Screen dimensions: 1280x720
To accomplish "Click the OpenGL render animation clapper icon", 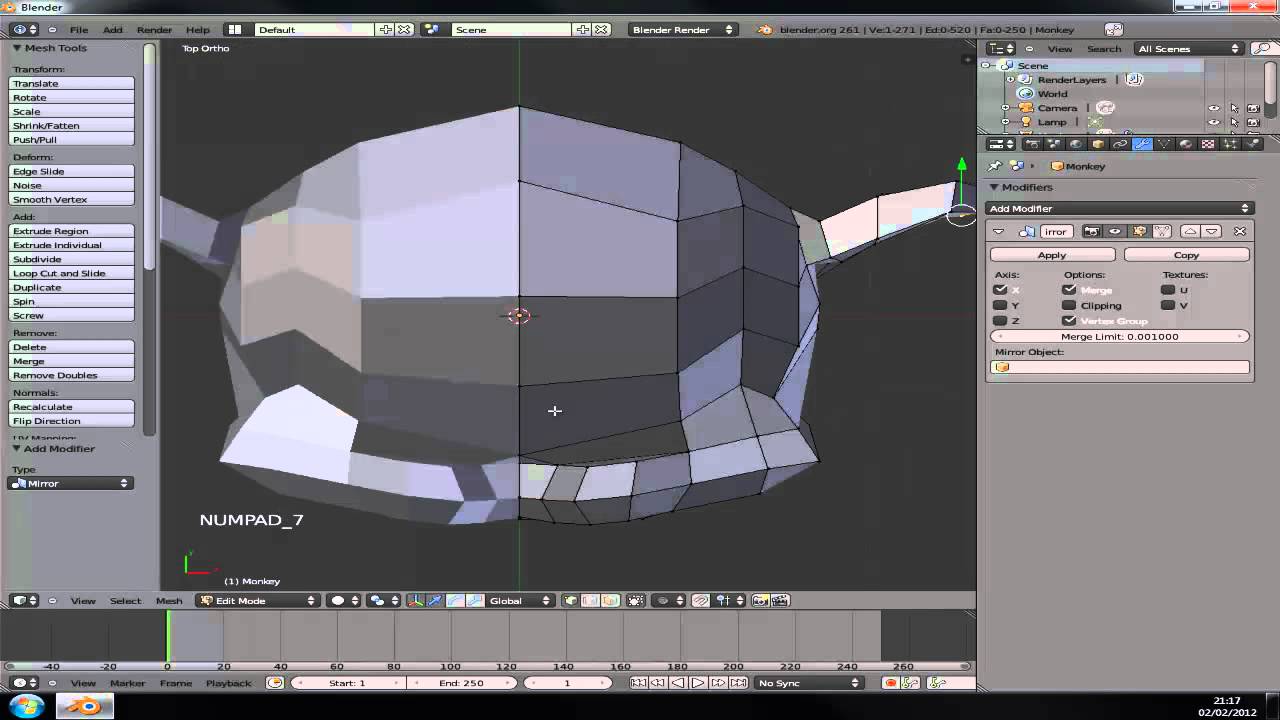I will [779, 600].
